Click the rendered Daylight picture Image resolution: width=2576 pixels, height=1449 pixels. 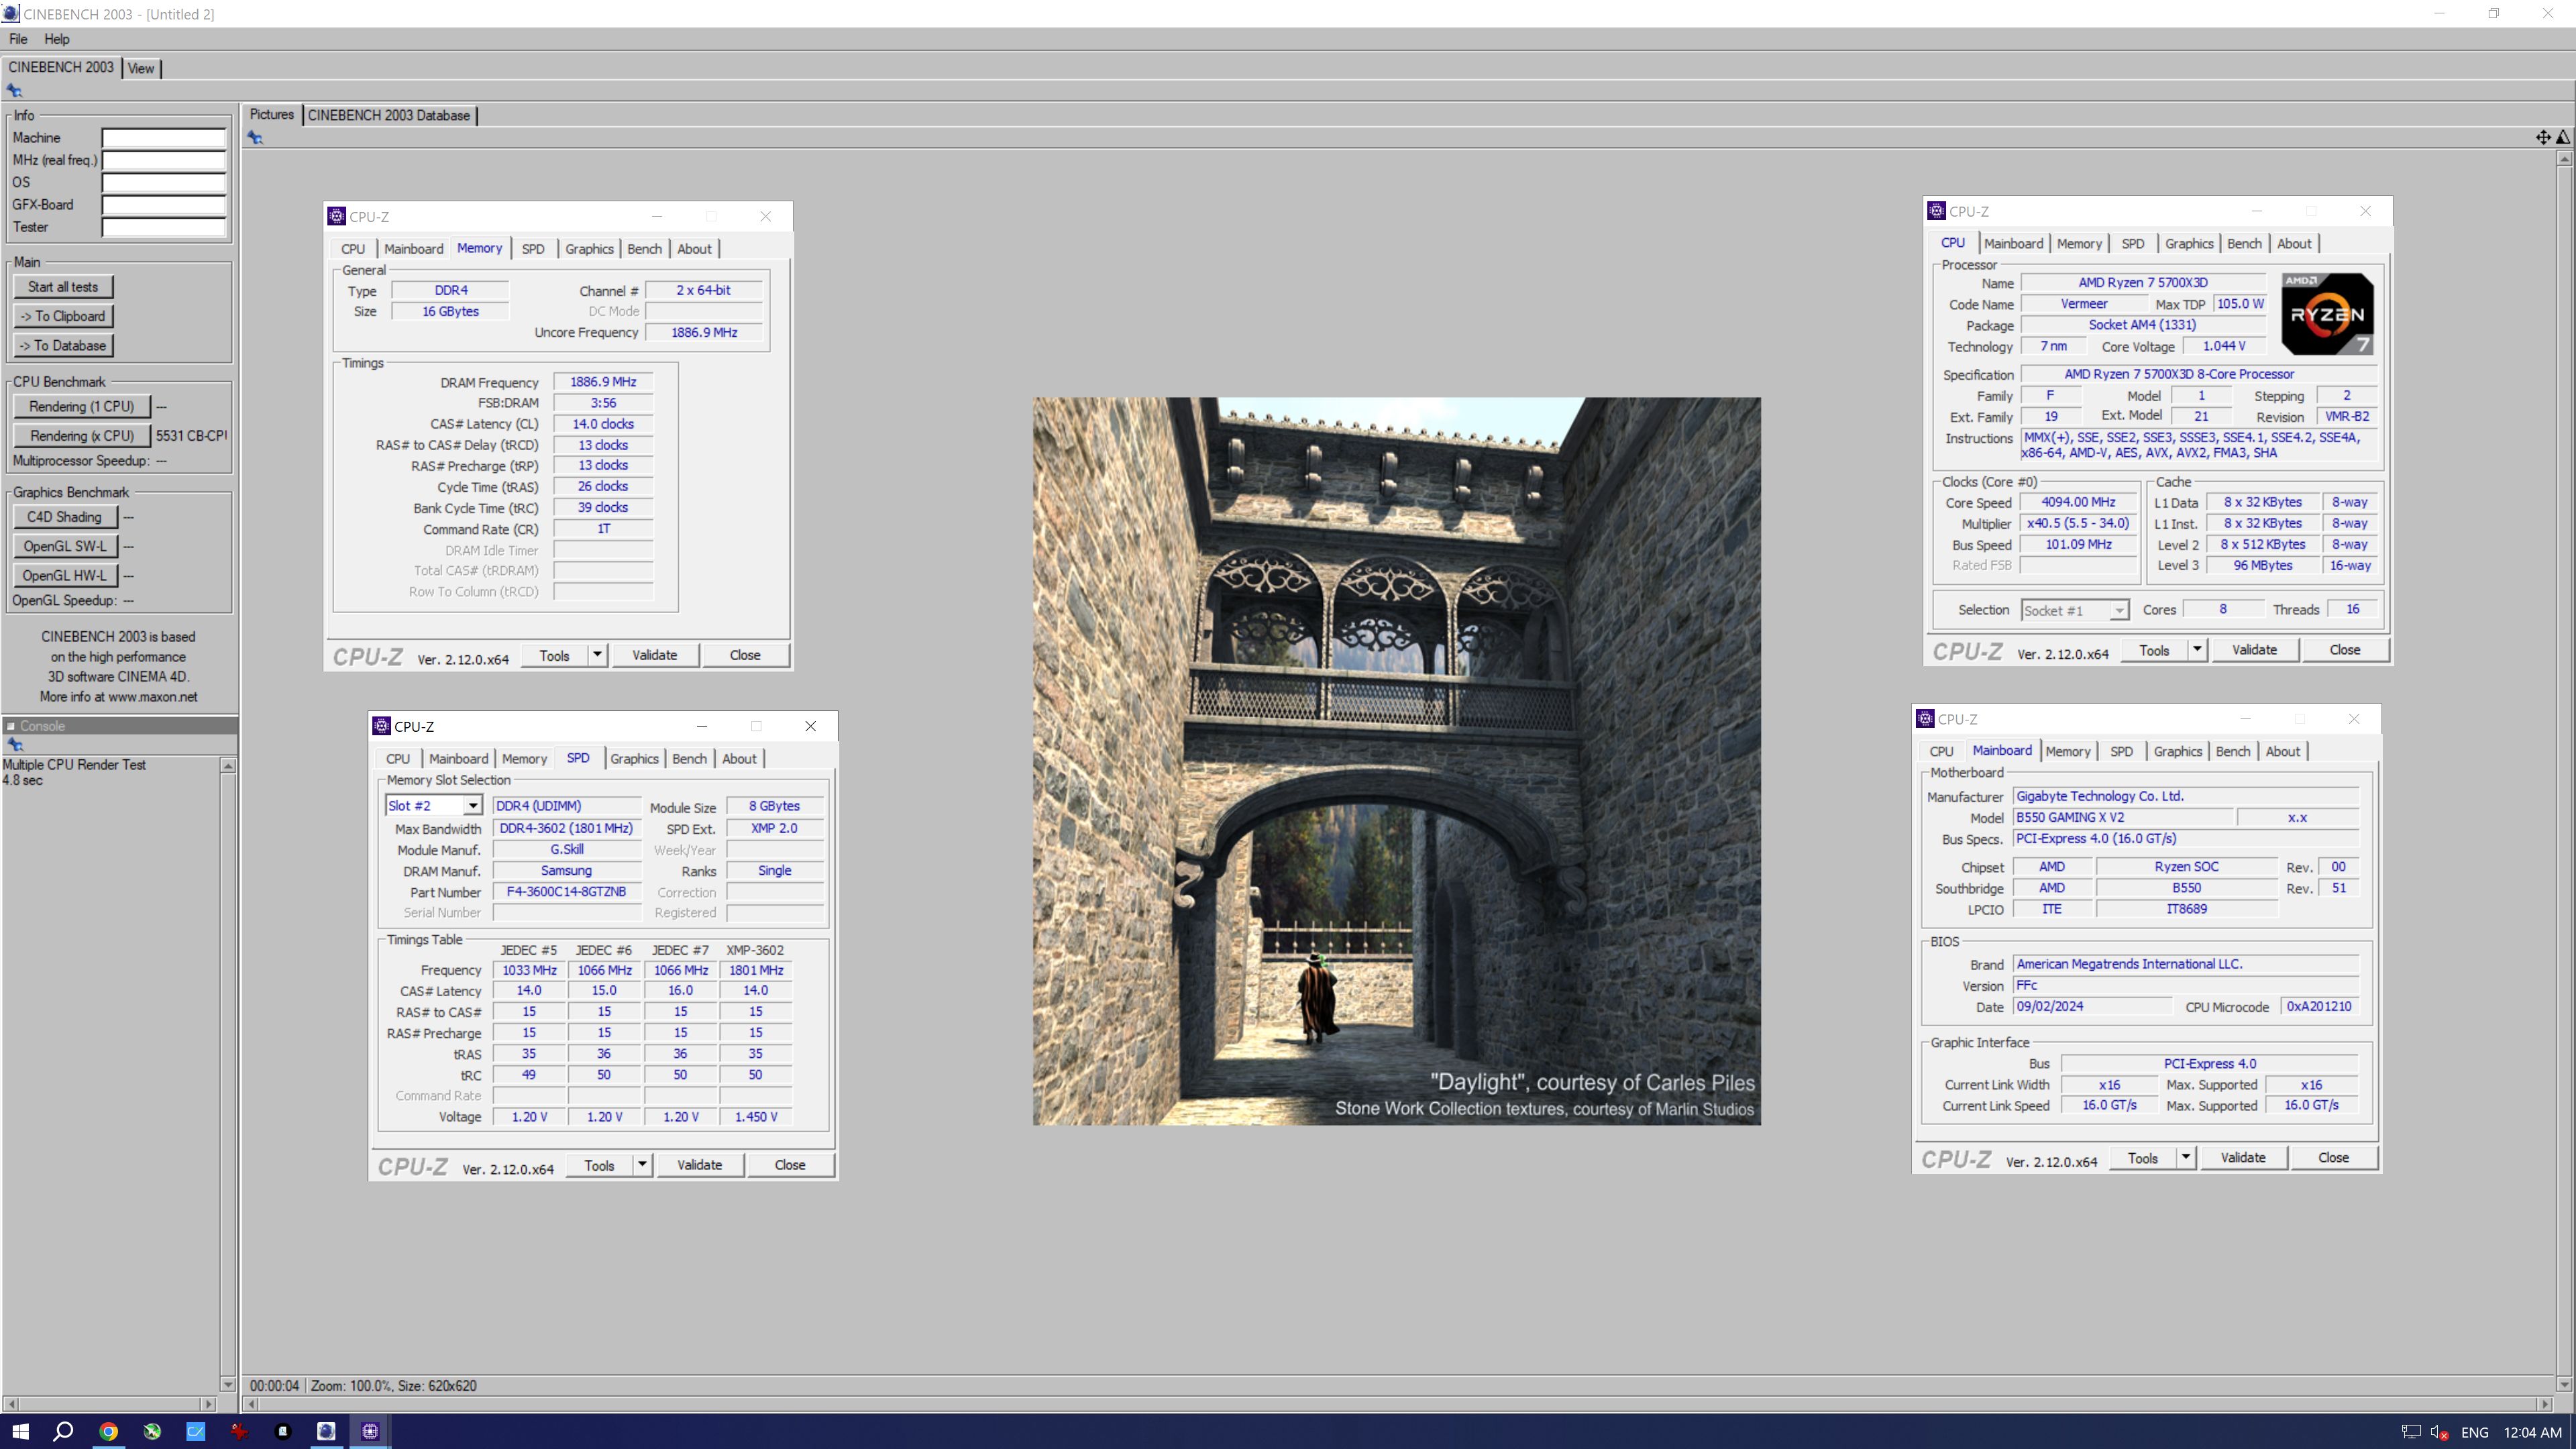pyautogui.click(x=1396, y=761)
